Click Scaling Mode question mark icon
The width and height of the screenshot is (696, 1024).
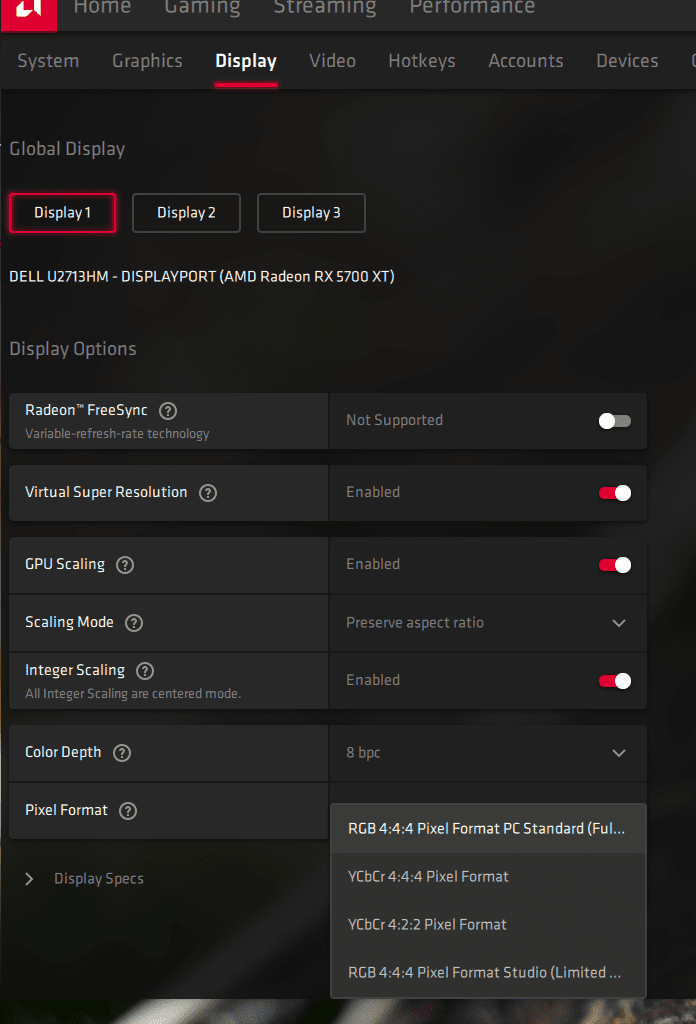click(134, 622)
